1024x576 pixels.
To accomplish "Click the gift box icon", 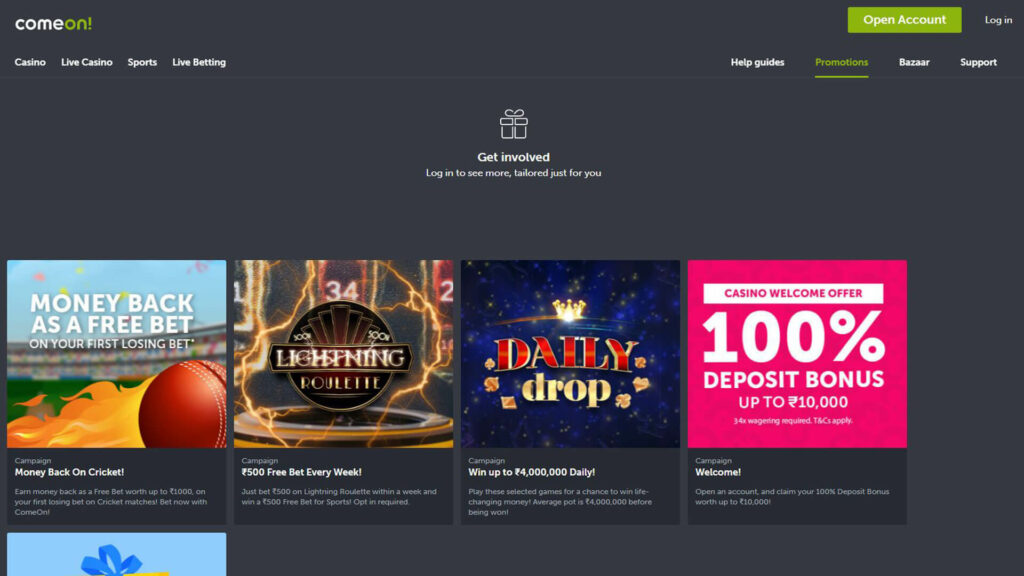I will coord(513,124).
